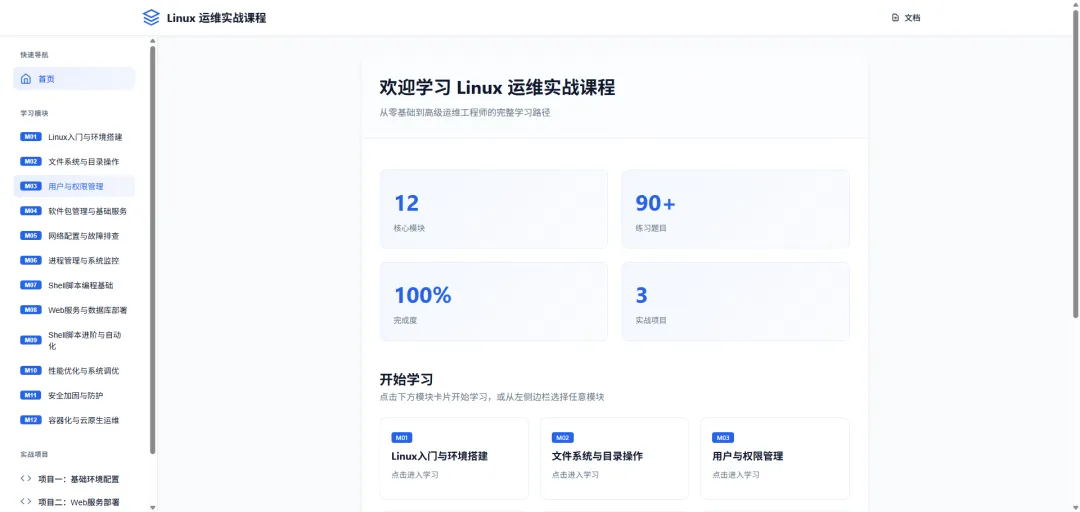Open 网络配置与故障排查 module
1080x512 pixels.
74,236
